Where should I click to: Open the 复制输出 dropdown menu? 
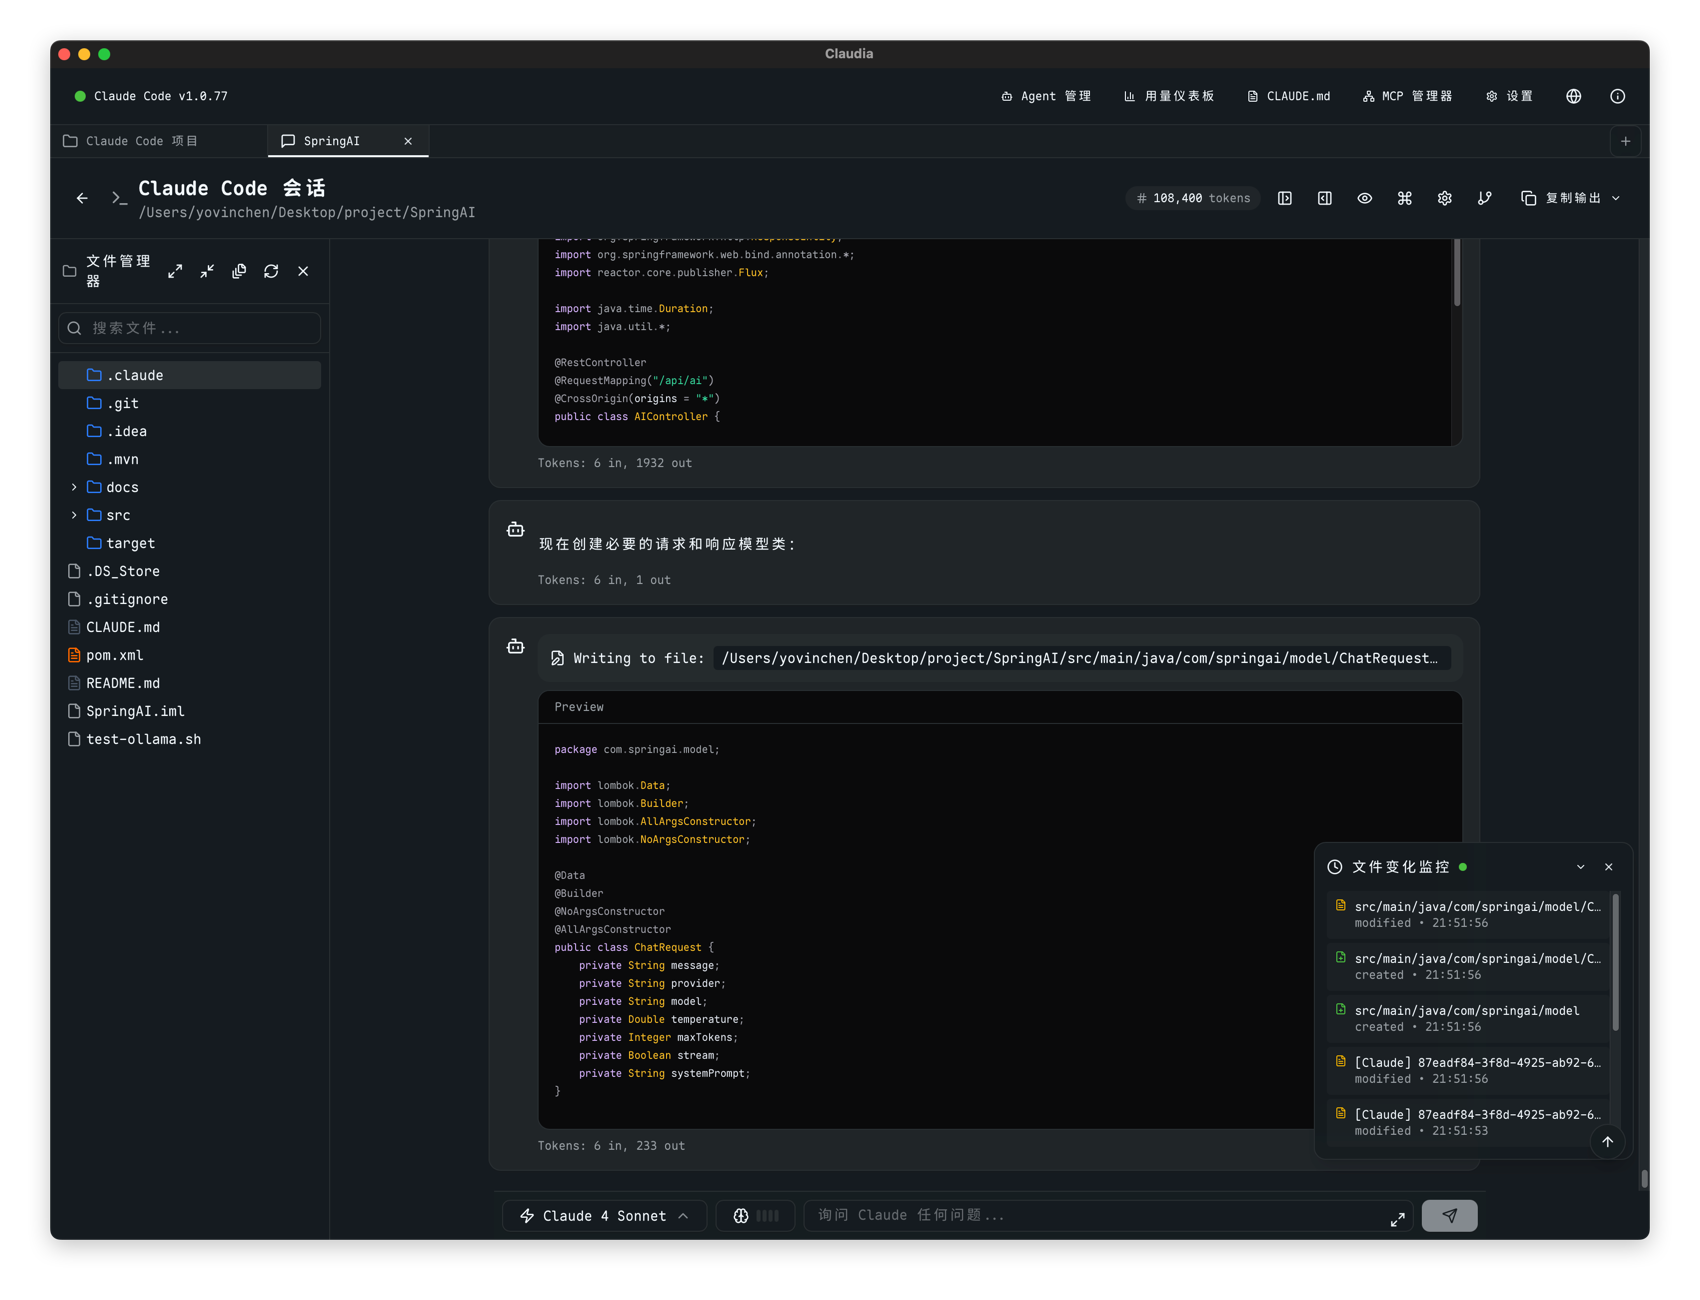(1570, 198)
